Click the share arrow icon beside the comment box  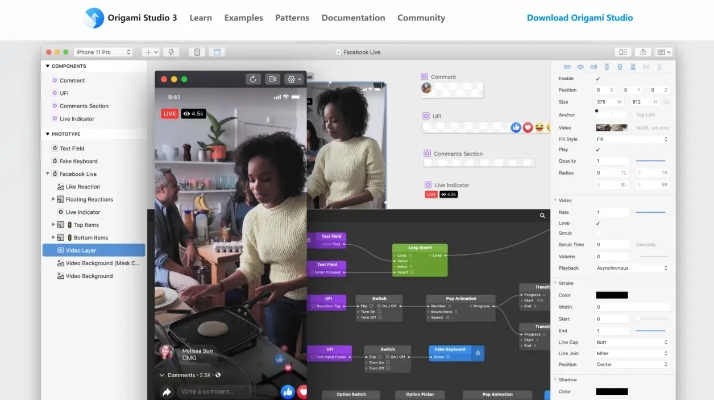tap(166, 392)
